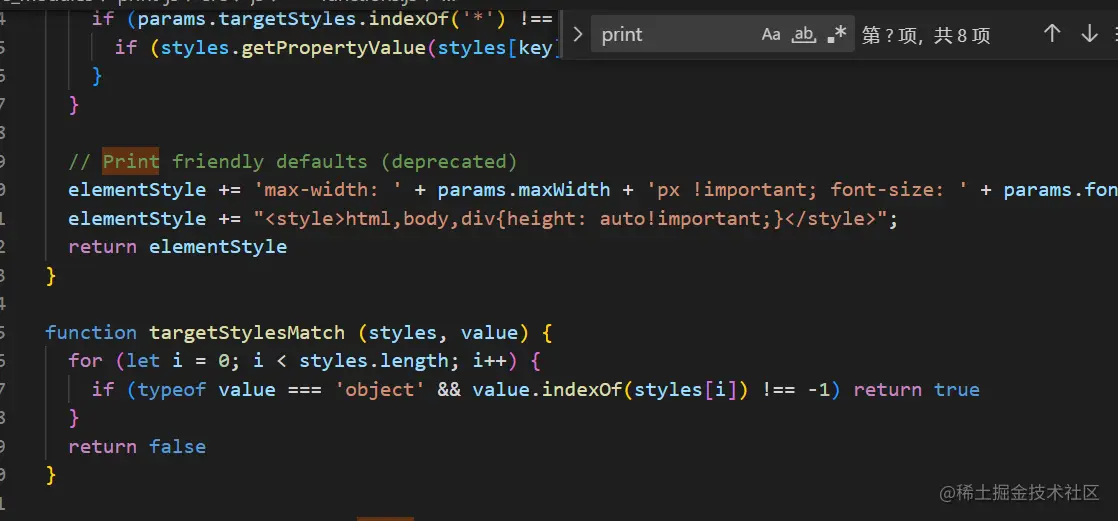Image resolution: width=1118 pixels, height=521 pixels.
Task: Jump to the next match with the down arrow
Action: coord(1089,33)
